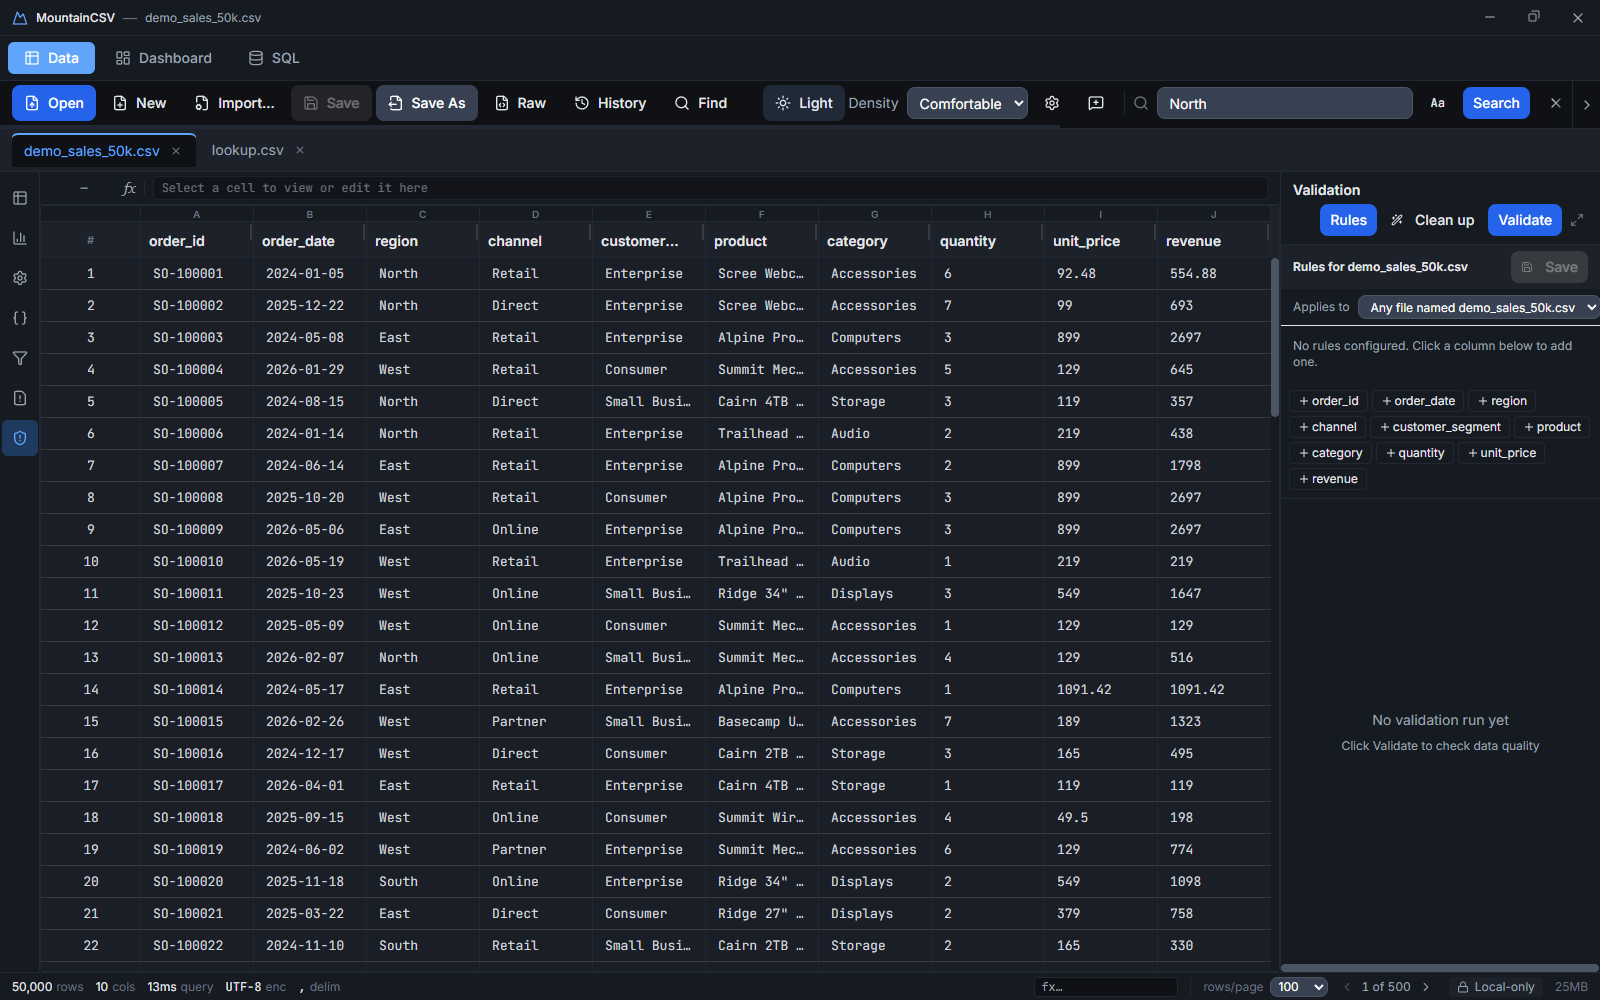Screen dimensions: 1600x1000
Task: Click the revenue column header
Action: coord(1213,241)
